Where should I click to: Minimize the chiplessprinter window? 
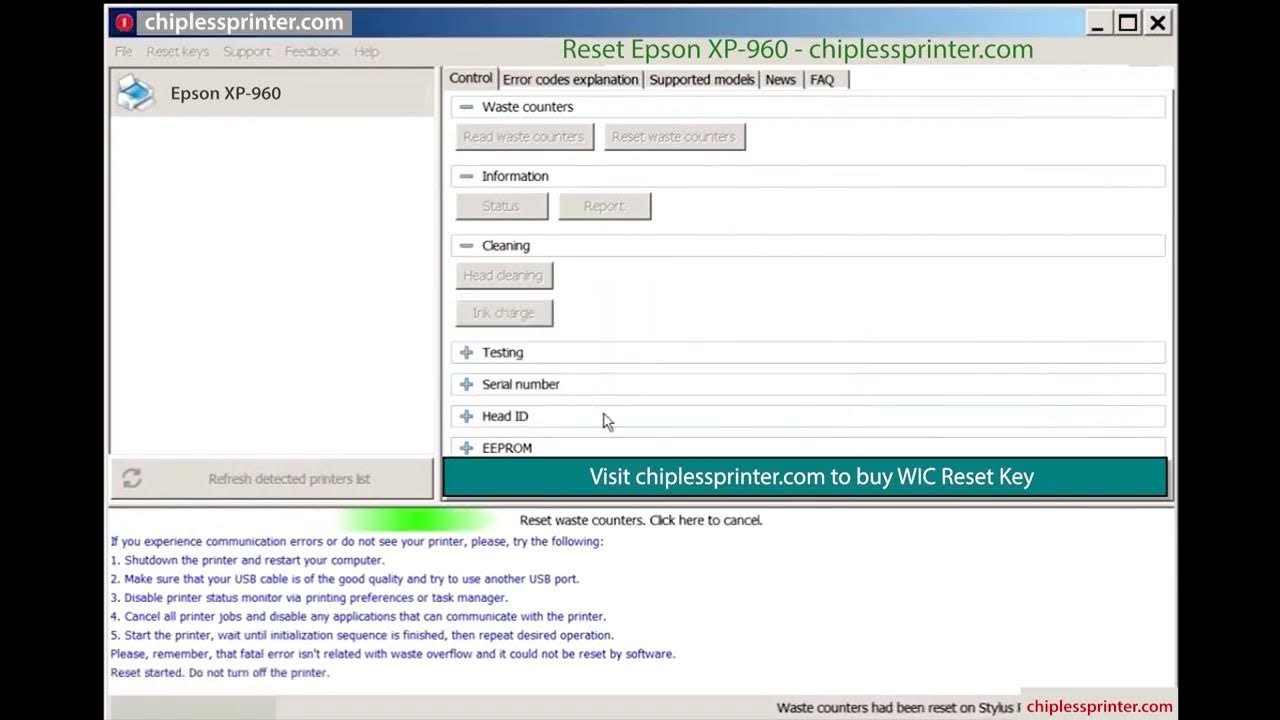click(1098, 23)
